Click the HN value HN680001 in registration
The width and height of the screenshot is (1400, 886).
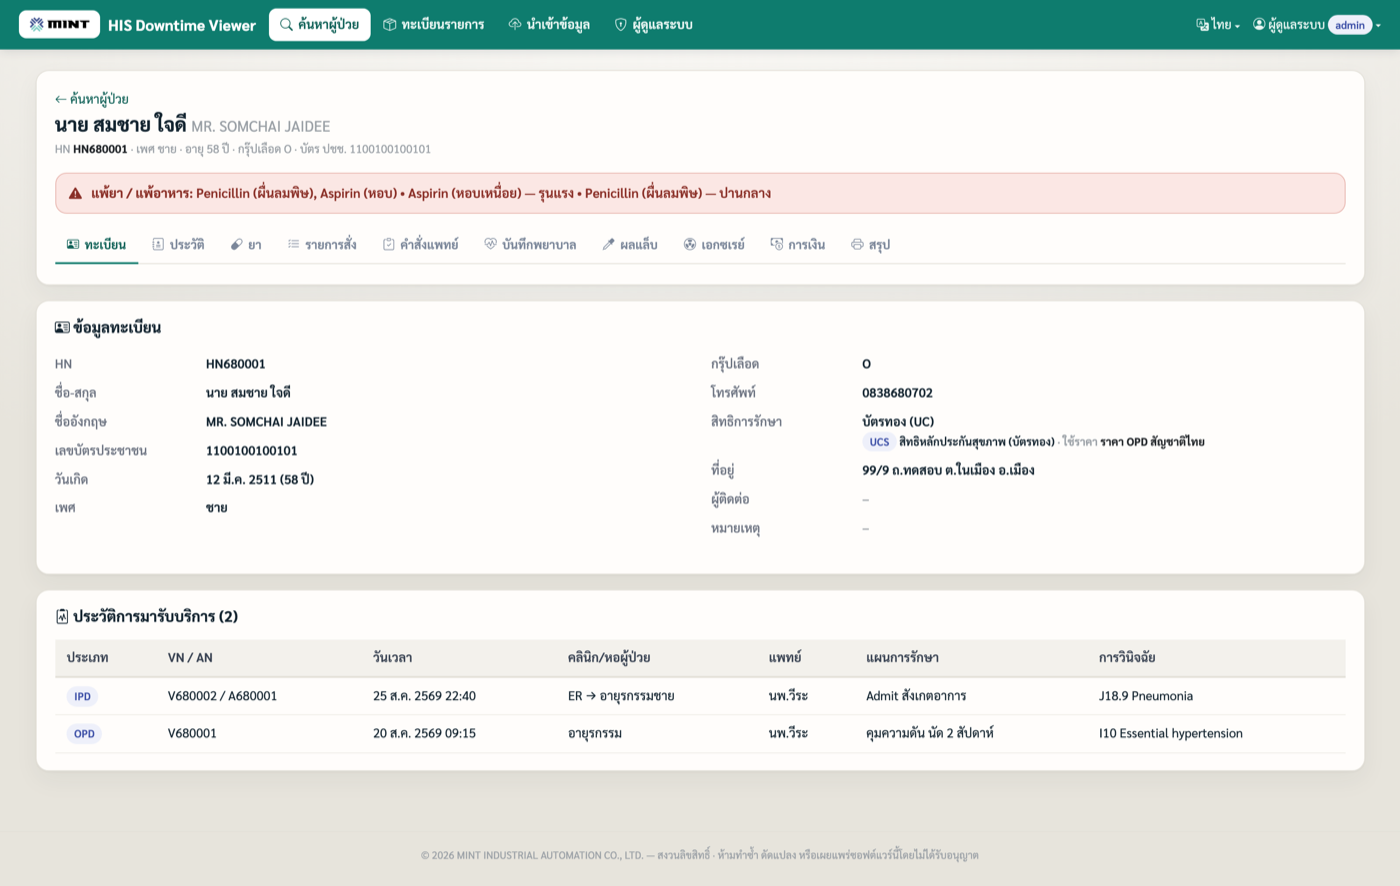coord(235,364)
